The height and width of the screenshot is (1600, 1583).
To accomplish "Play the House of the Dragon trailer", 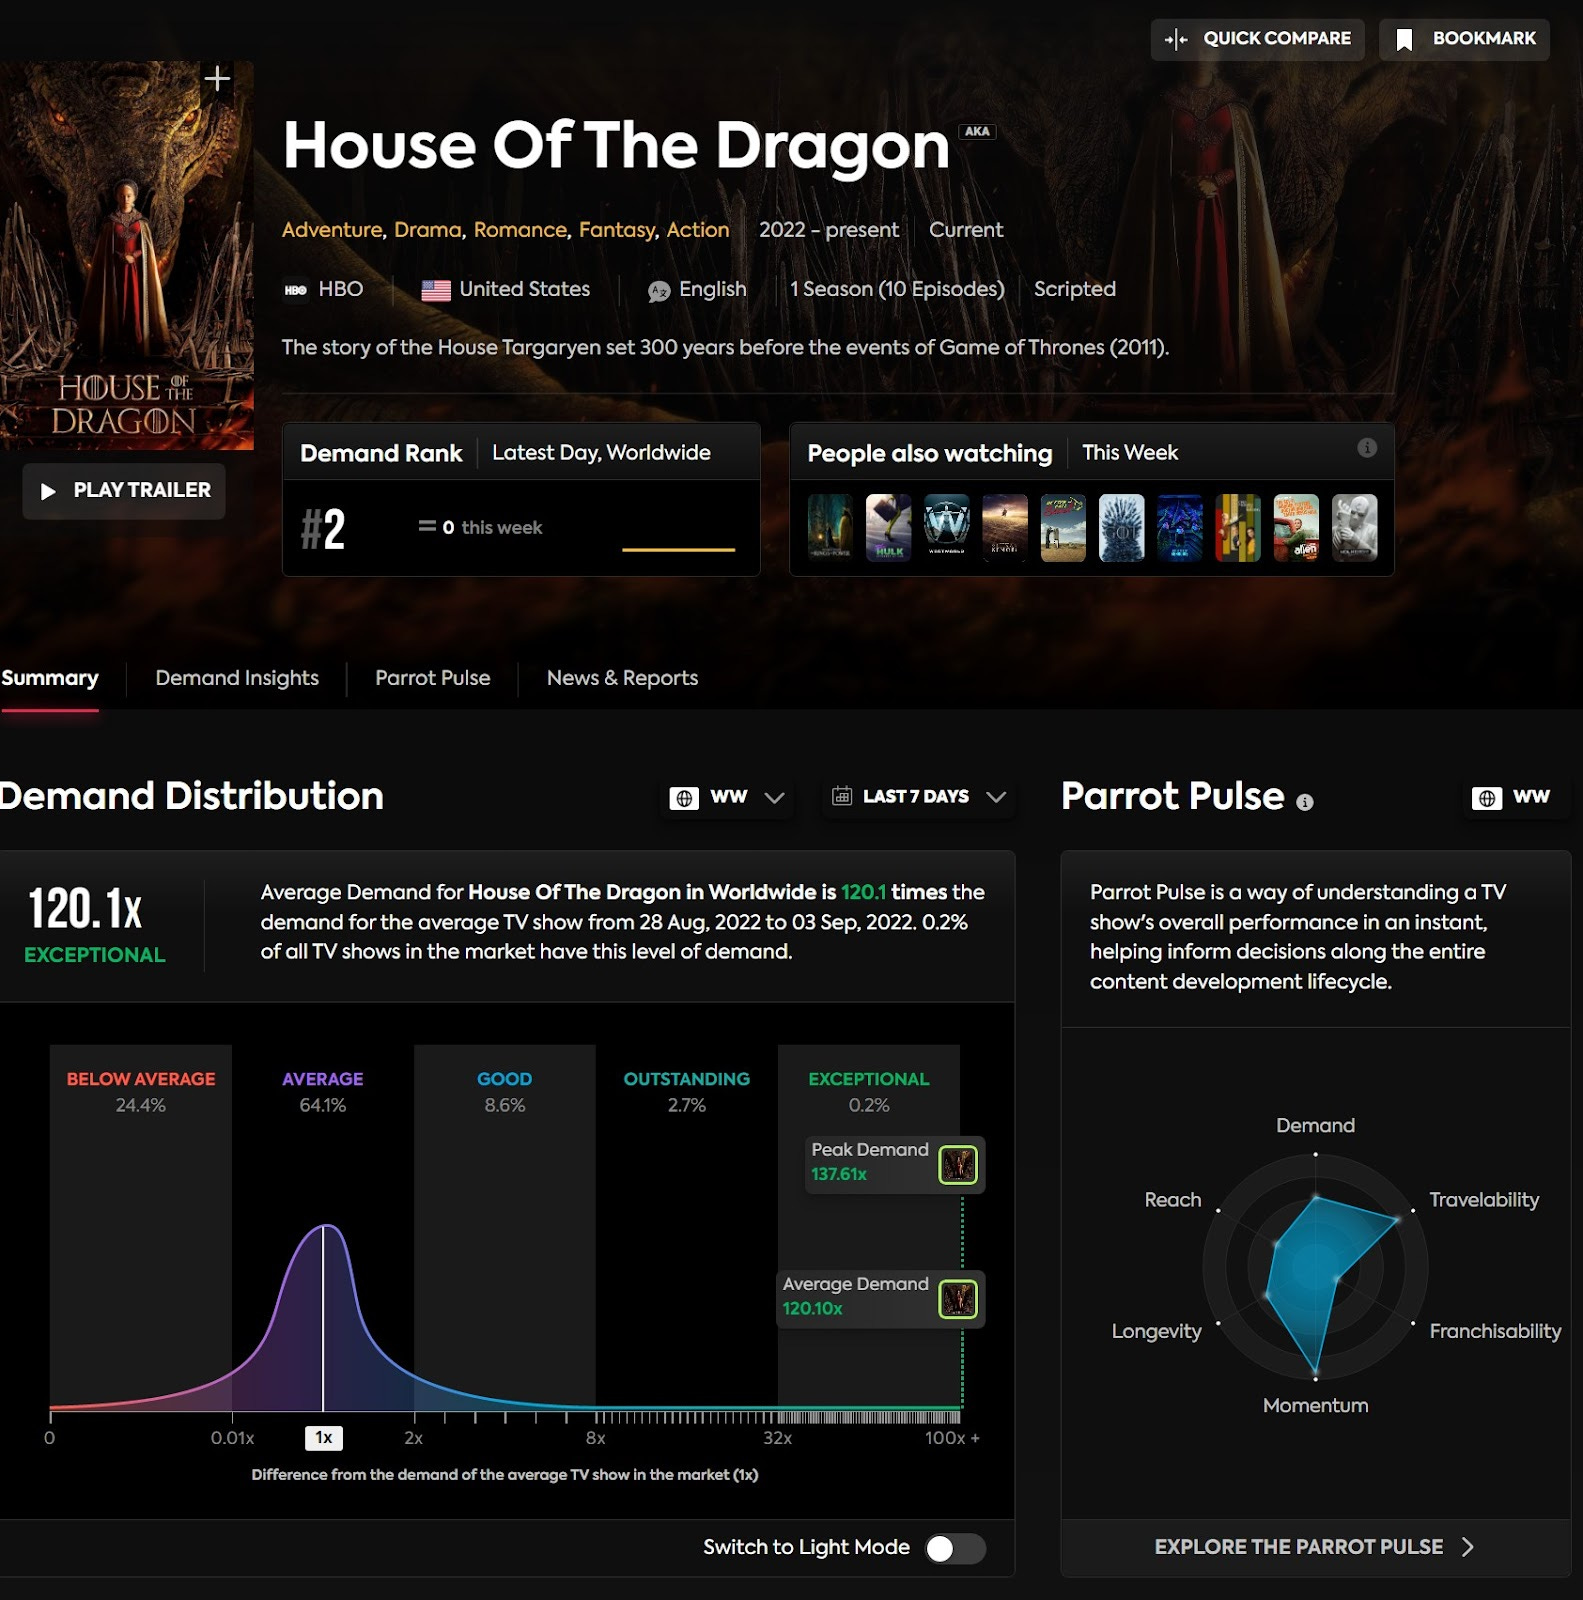I will point(124,491).
